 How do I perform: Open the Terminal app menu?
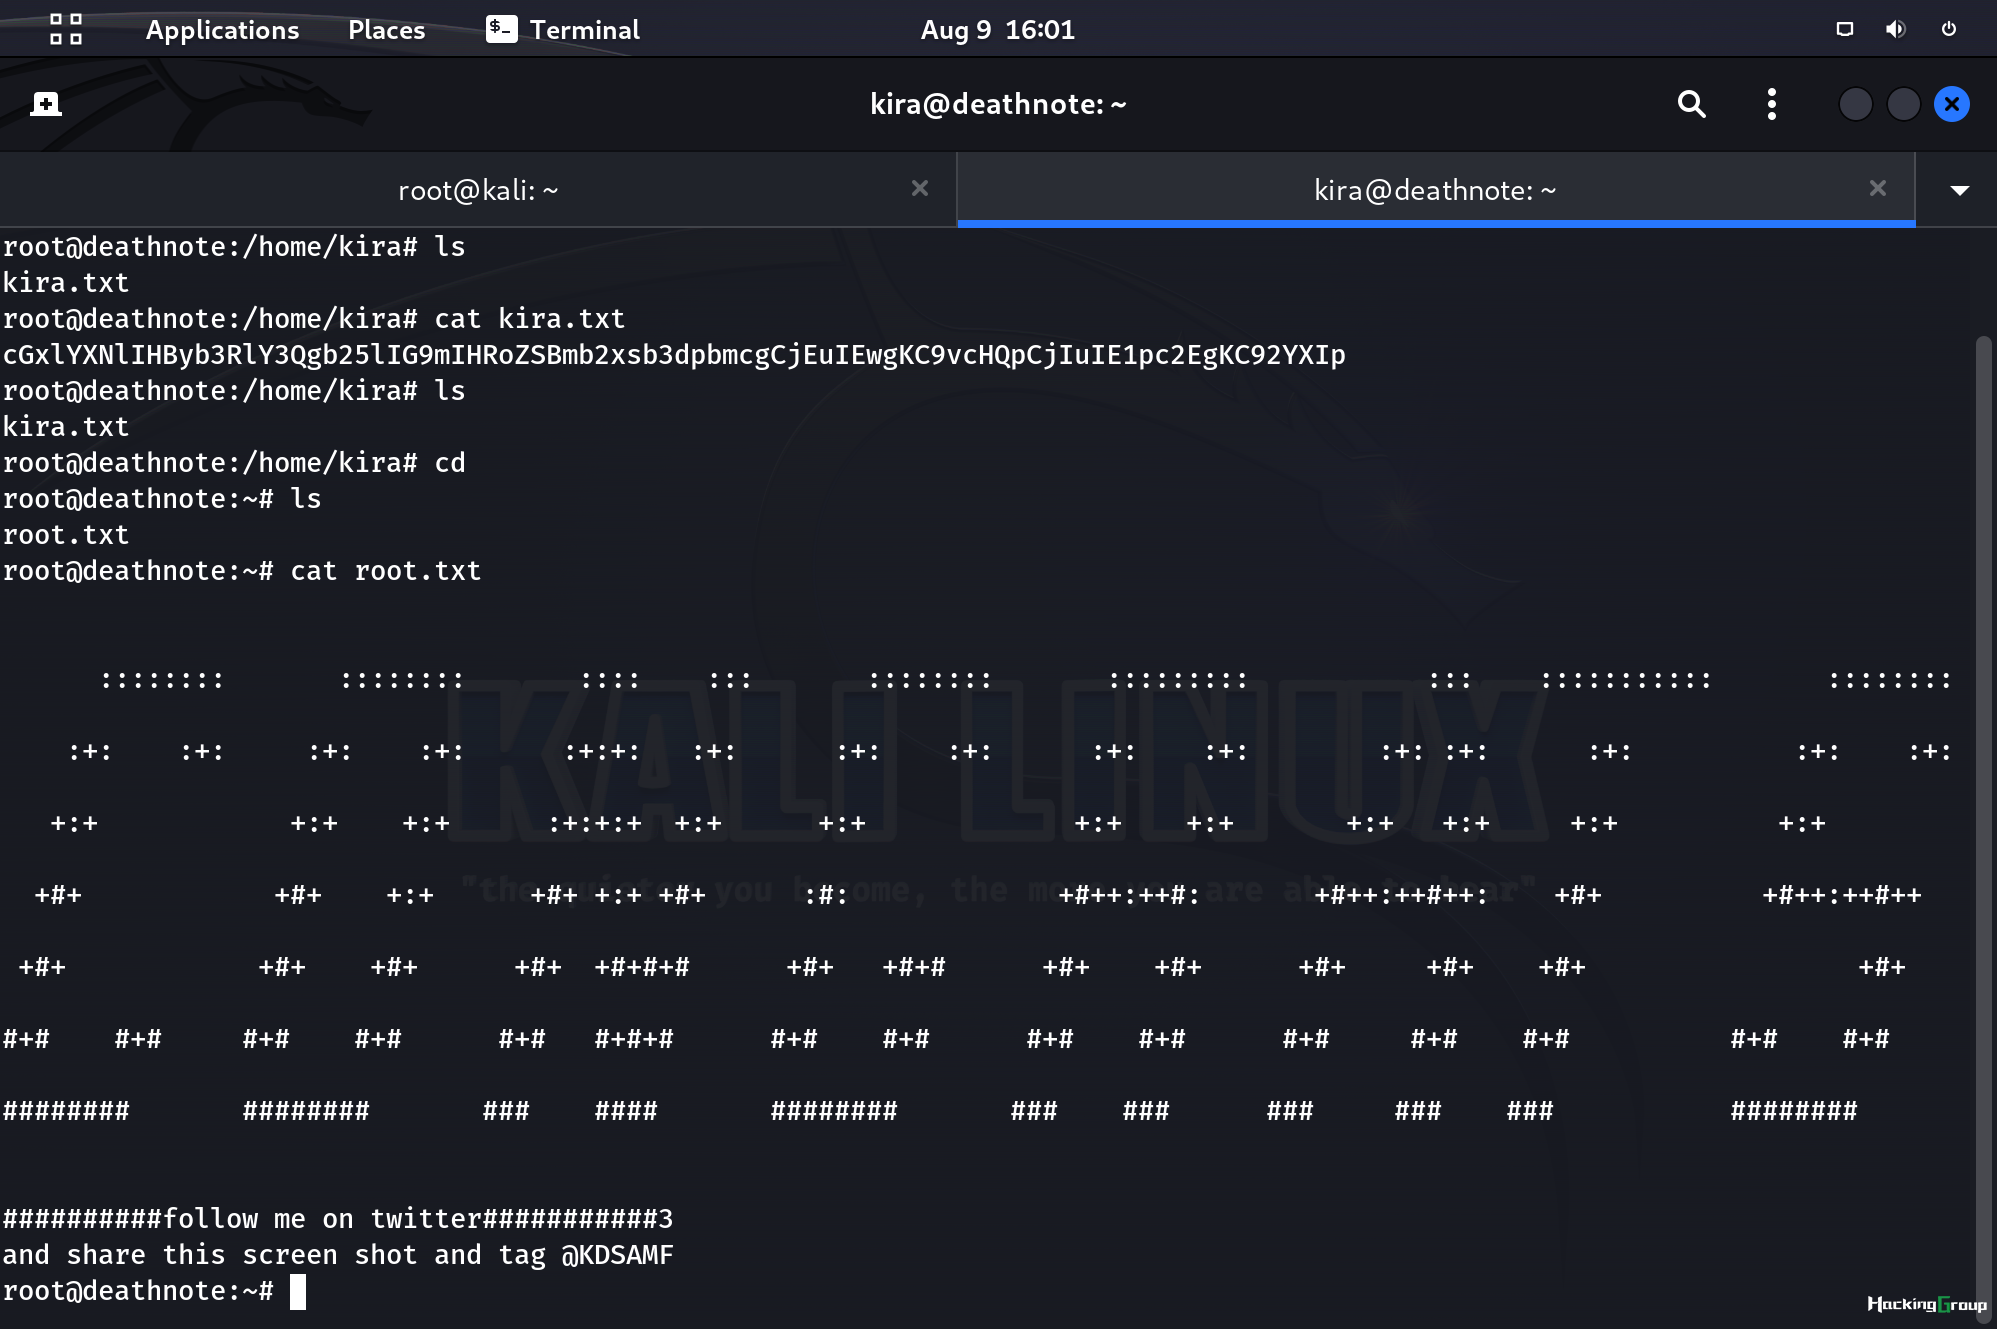coord(563,30)
